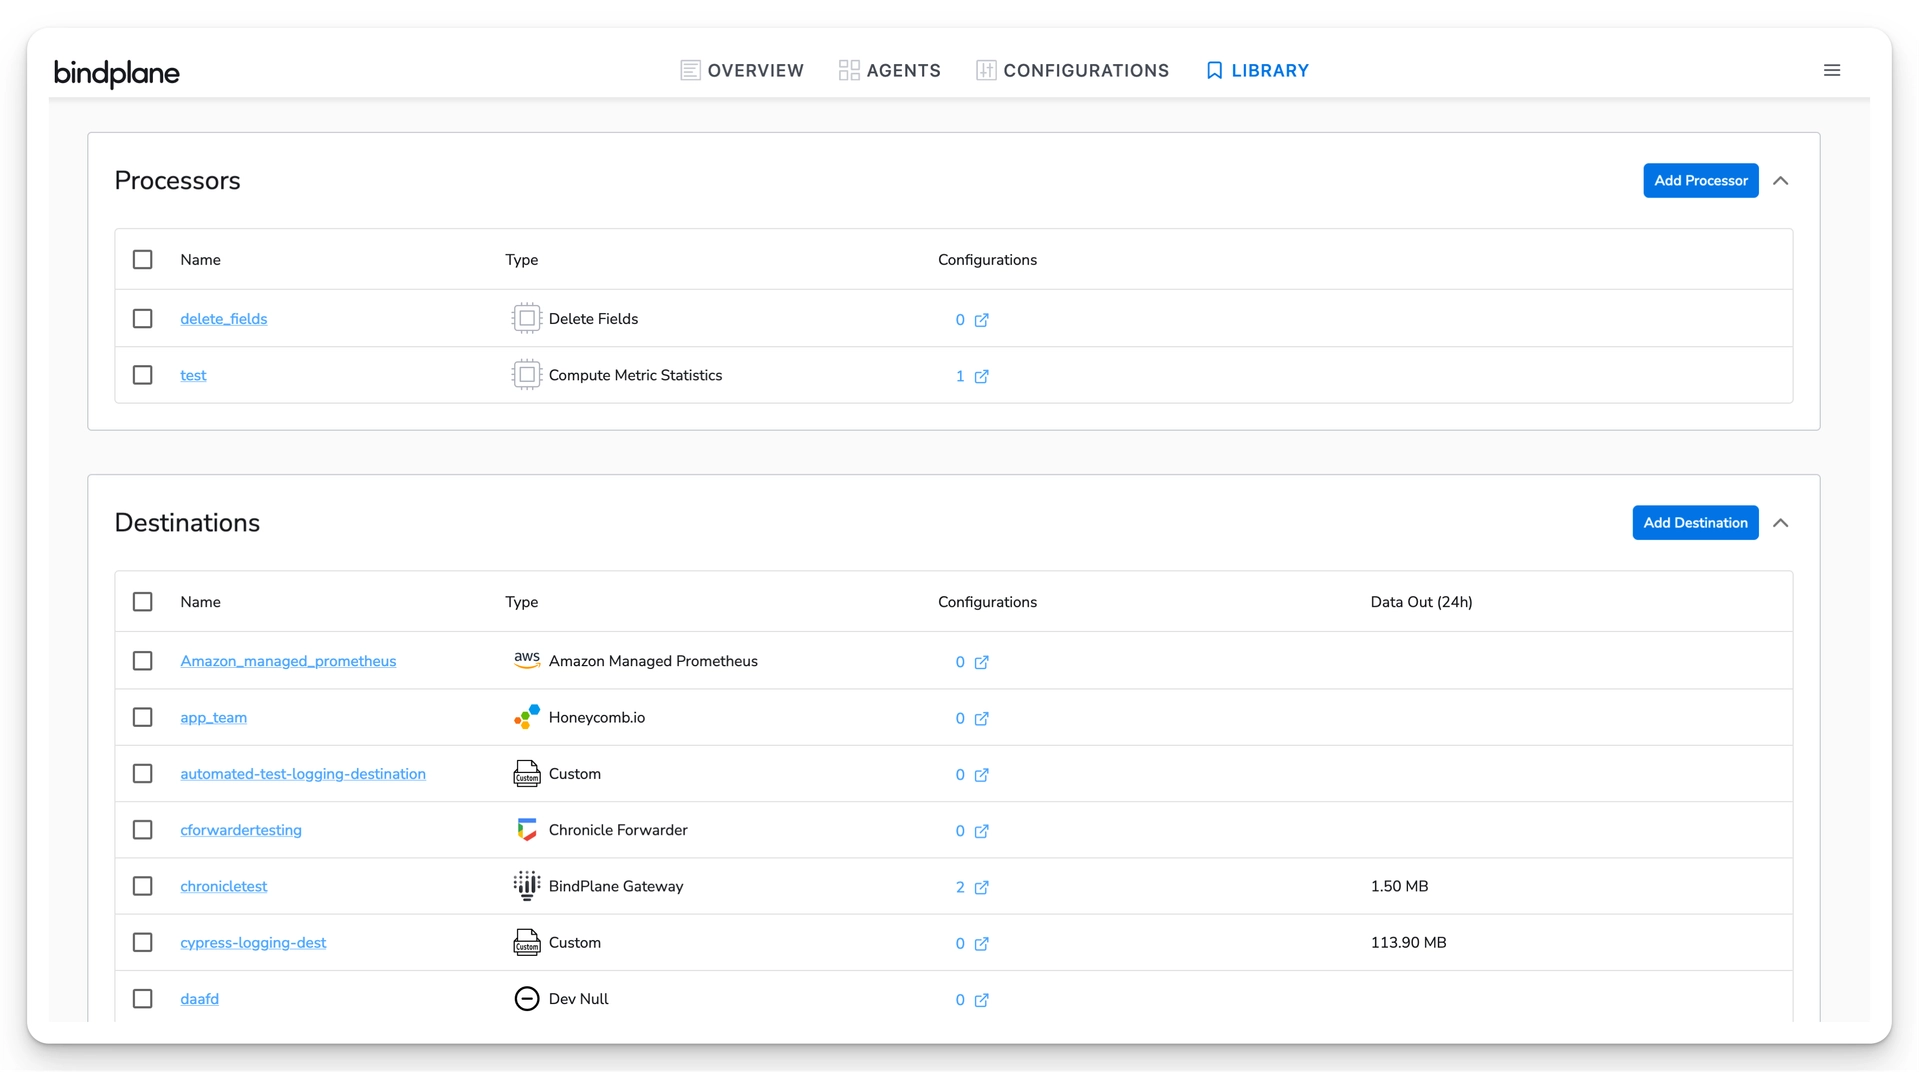The image size is (1920, 1072).
Task: Click the Add Processor button
Action: (x=1700, y=180)
